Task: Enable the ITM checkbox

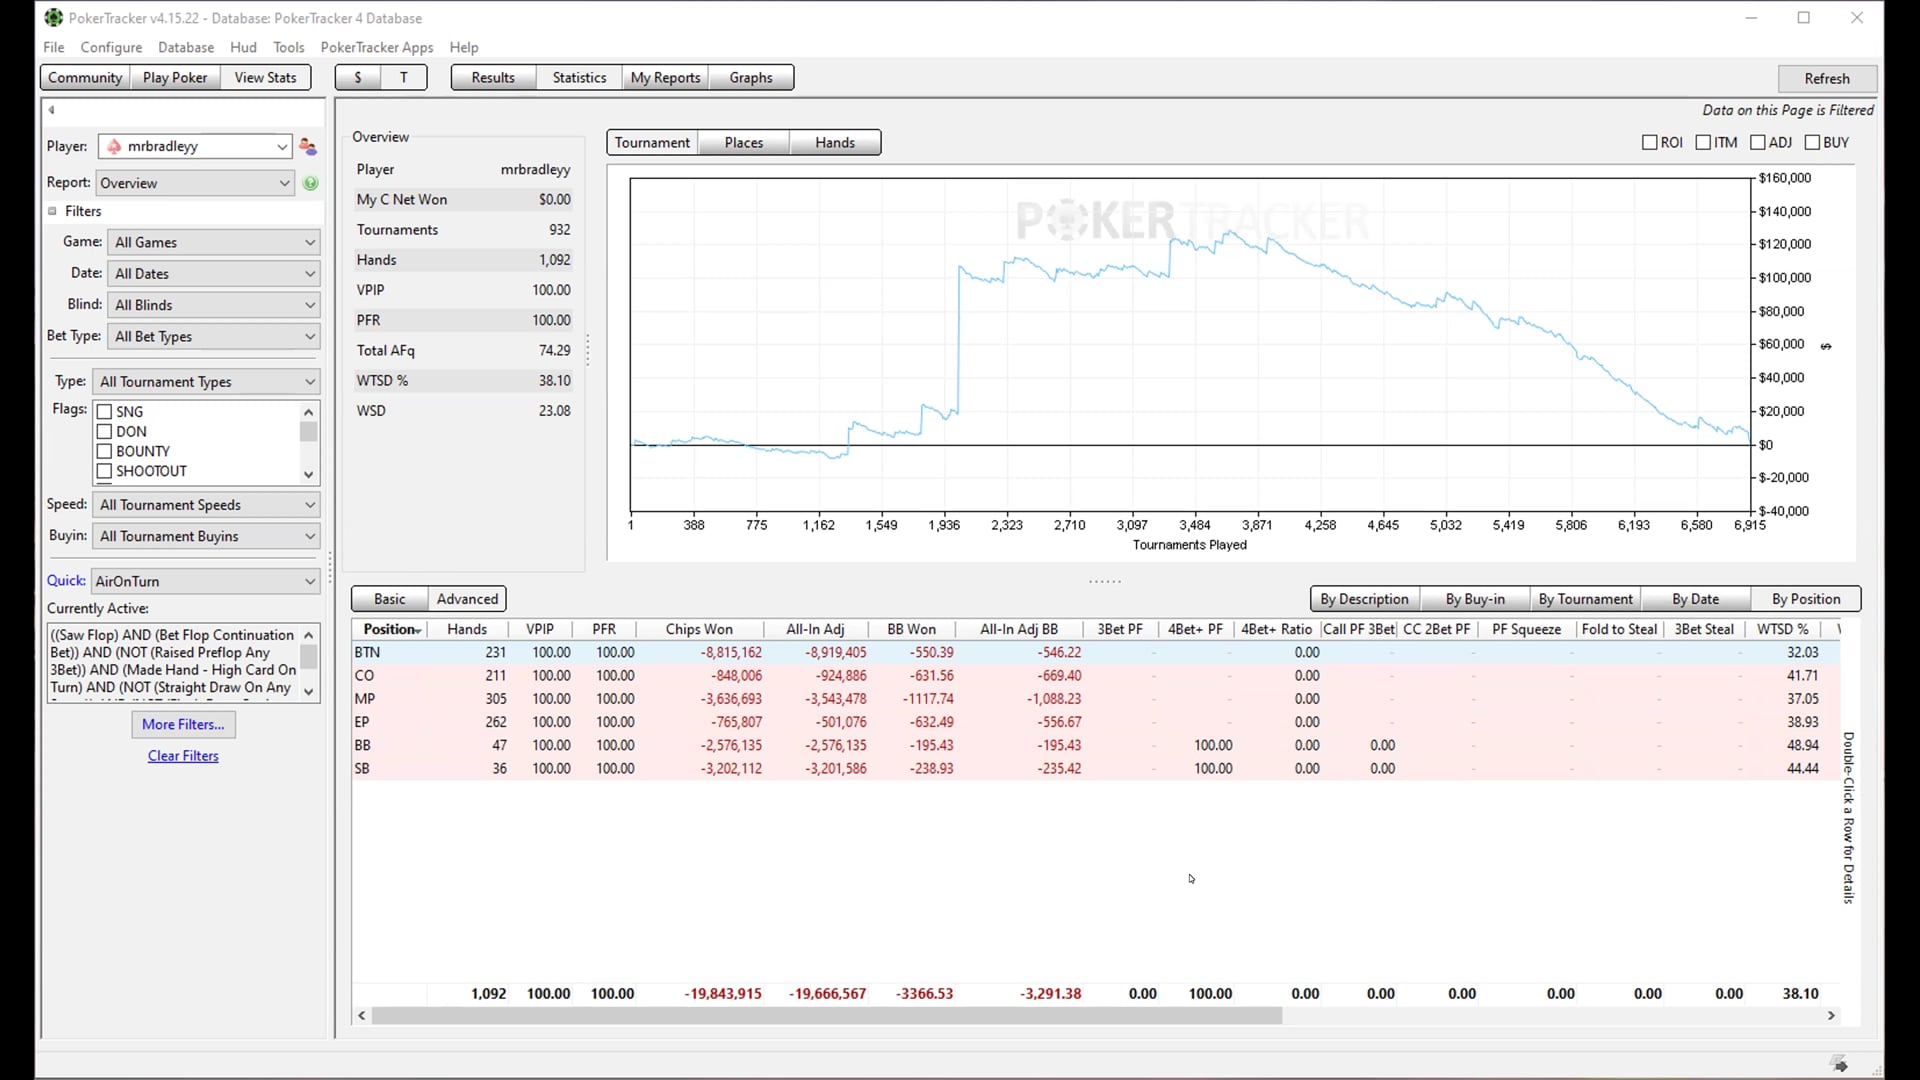Action: pyautogui.click(x=1704, y=143)
